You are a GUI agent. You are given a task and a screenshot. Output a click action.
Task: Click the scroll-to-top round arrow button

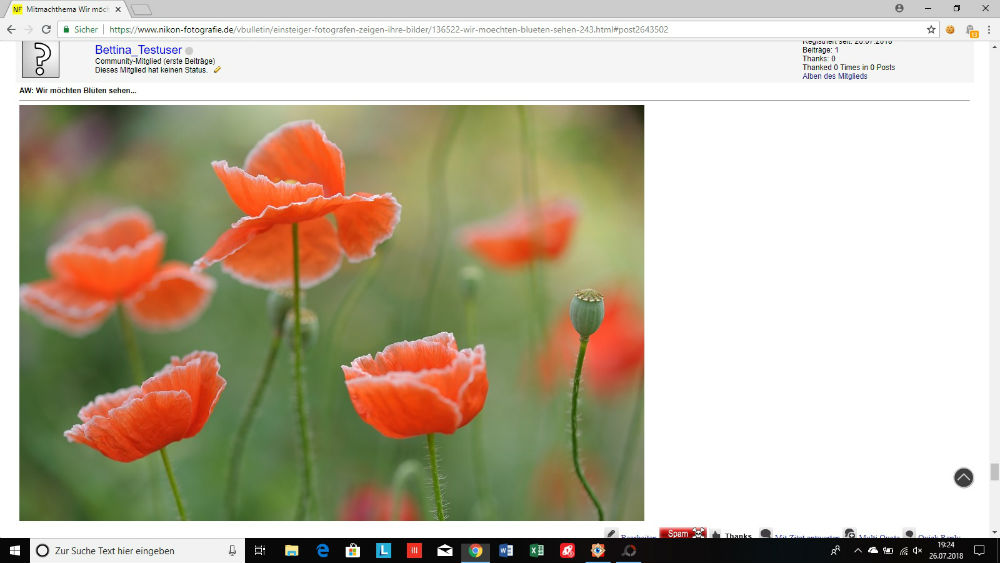[963, 478]
